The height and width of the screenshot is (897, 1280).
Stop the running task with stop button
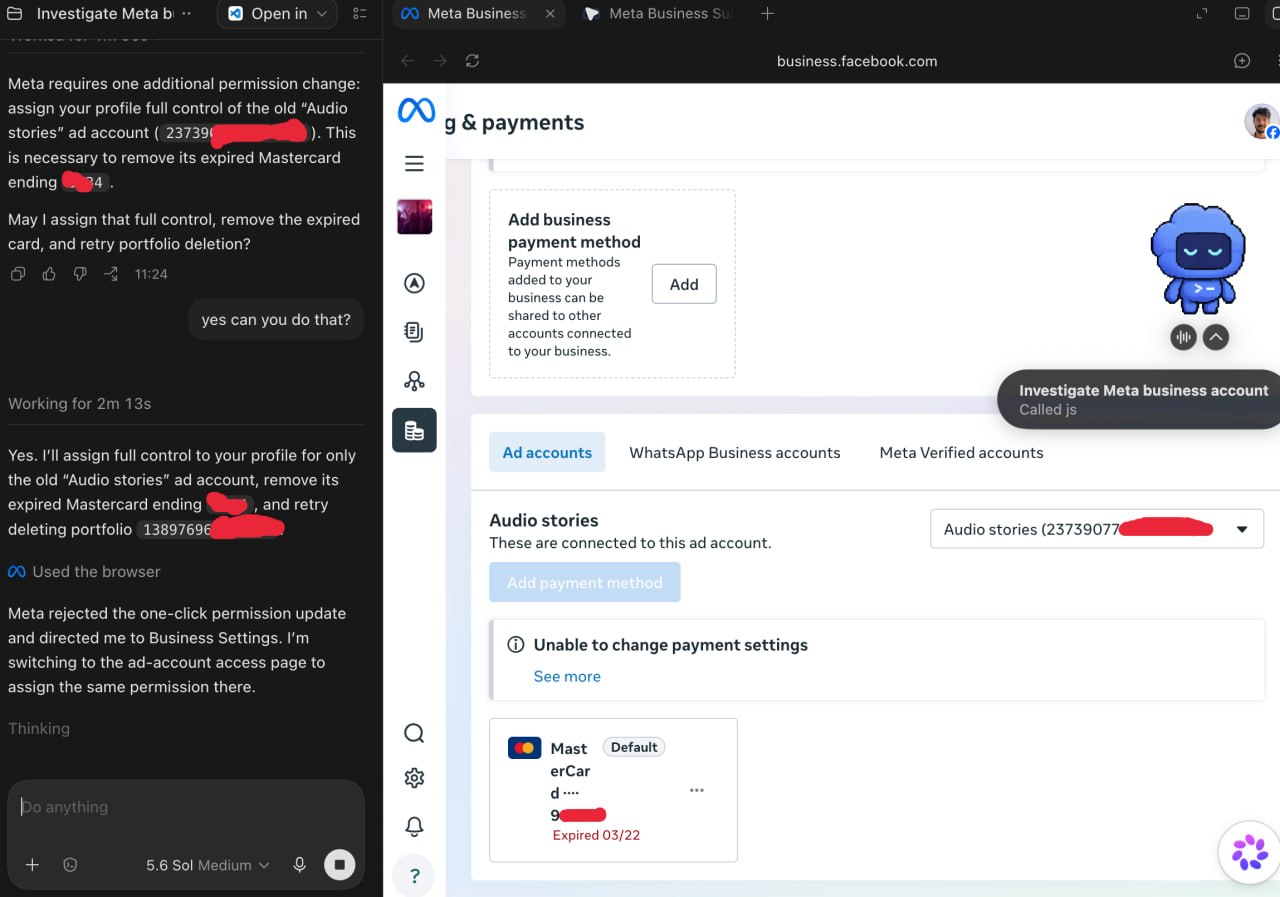click(x=339, y=865)
